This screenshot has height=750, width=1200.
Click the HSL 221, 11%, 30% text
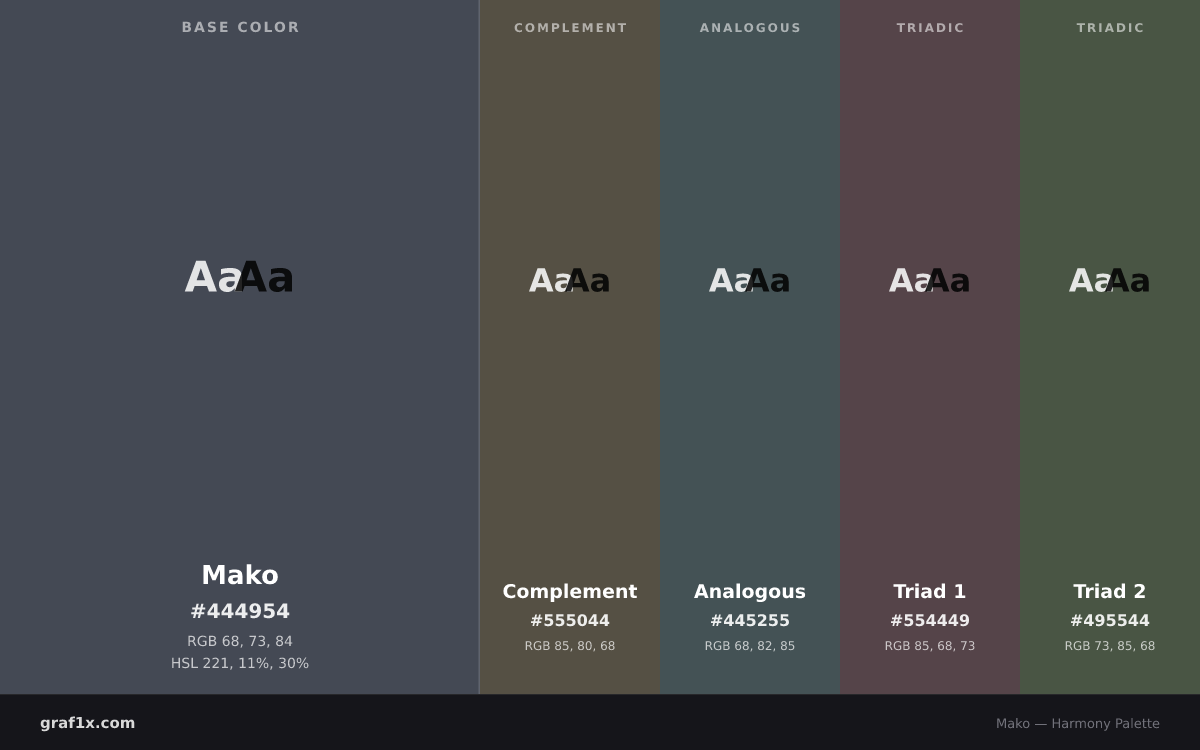coord(240,663)
